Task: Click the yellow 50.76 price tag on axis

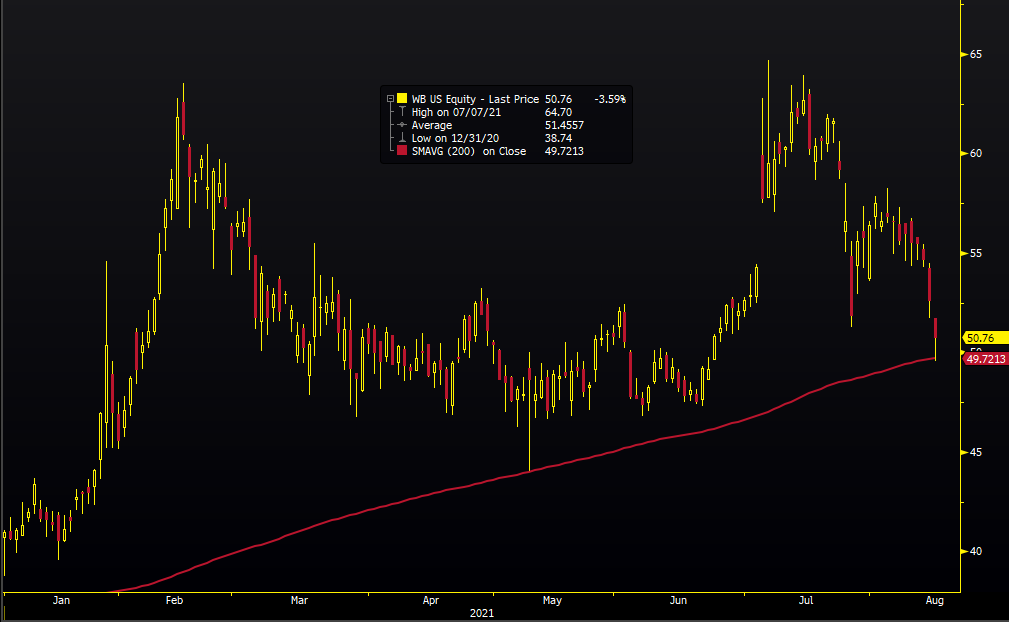Action: (985, 338)
